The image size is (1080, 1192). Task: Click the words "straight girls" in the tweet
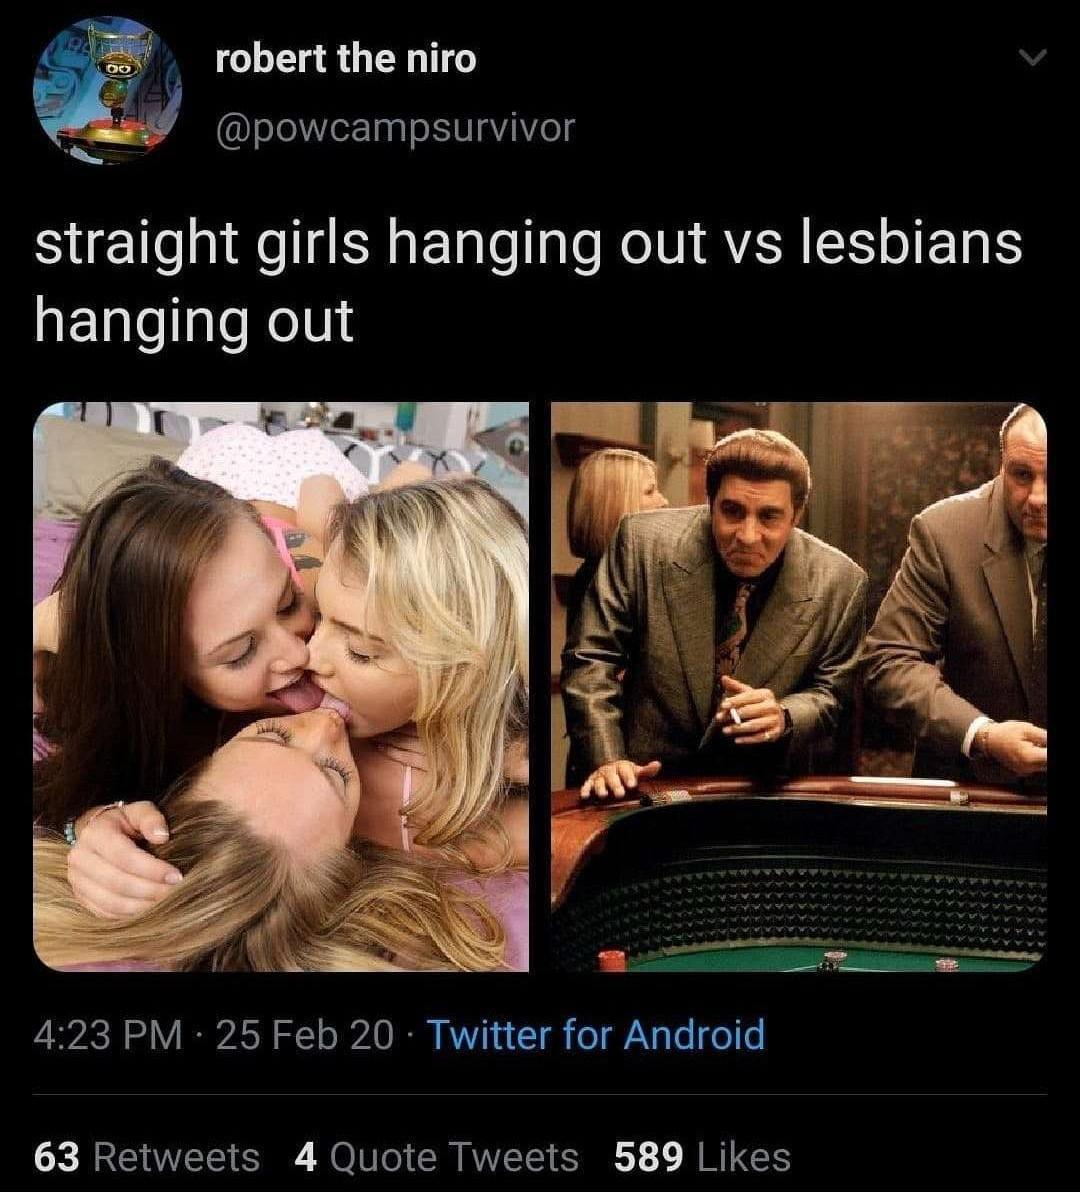pos(201,243)
